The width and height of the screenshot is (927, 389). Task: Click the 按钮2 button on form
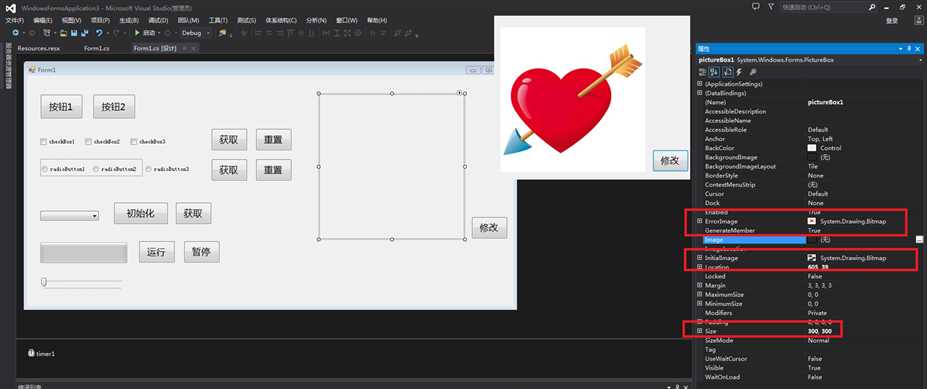tap(114, 106)
